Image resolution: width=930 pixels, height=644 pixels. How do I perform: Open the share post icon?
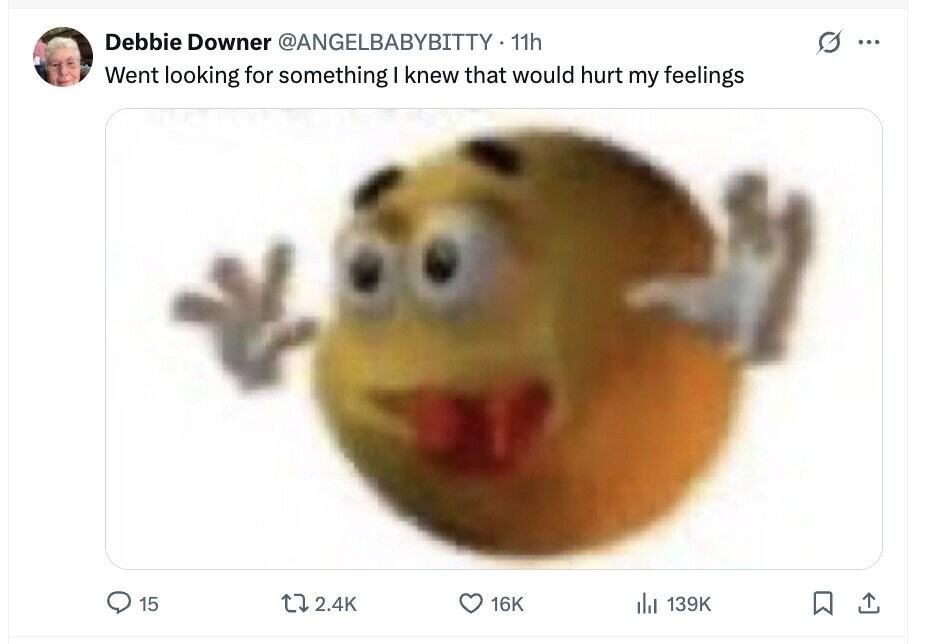pyautogui.click(x=869, y=604)
